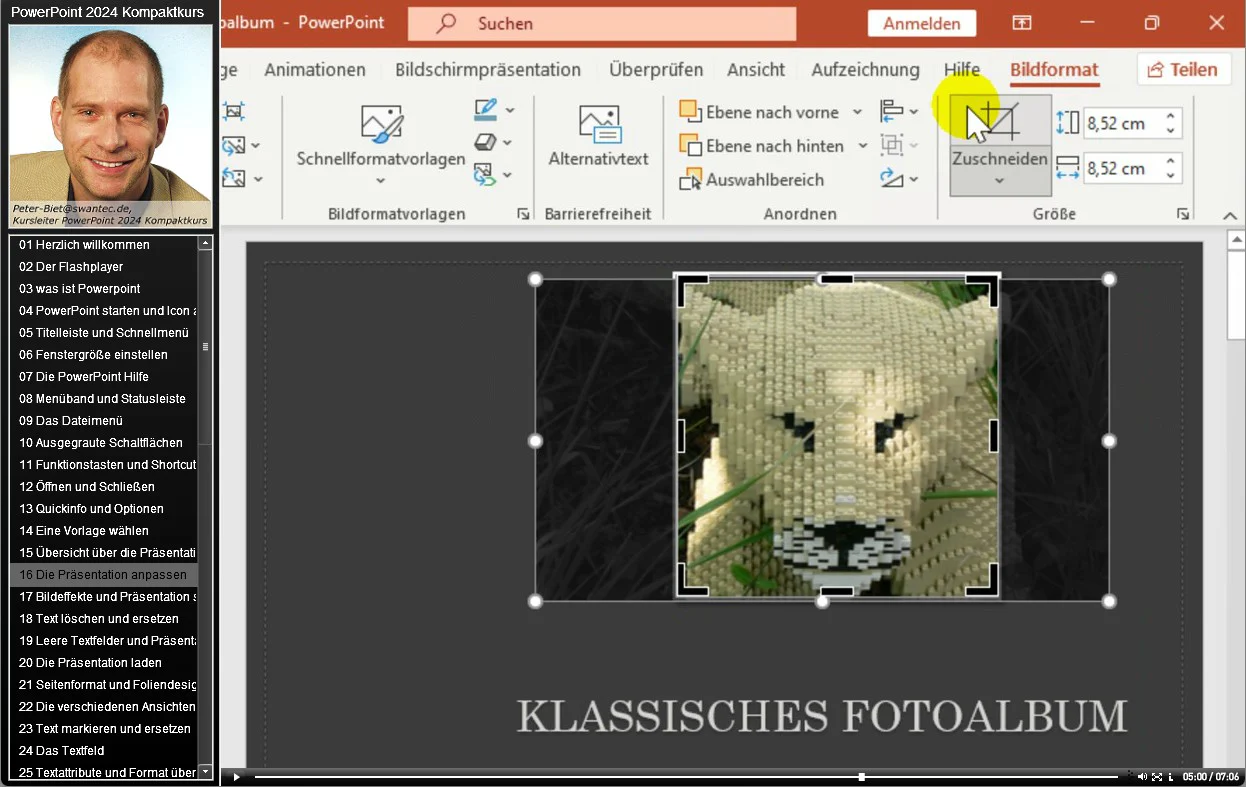Click the top-center crop handle on the picture

[x=837, y=279]
